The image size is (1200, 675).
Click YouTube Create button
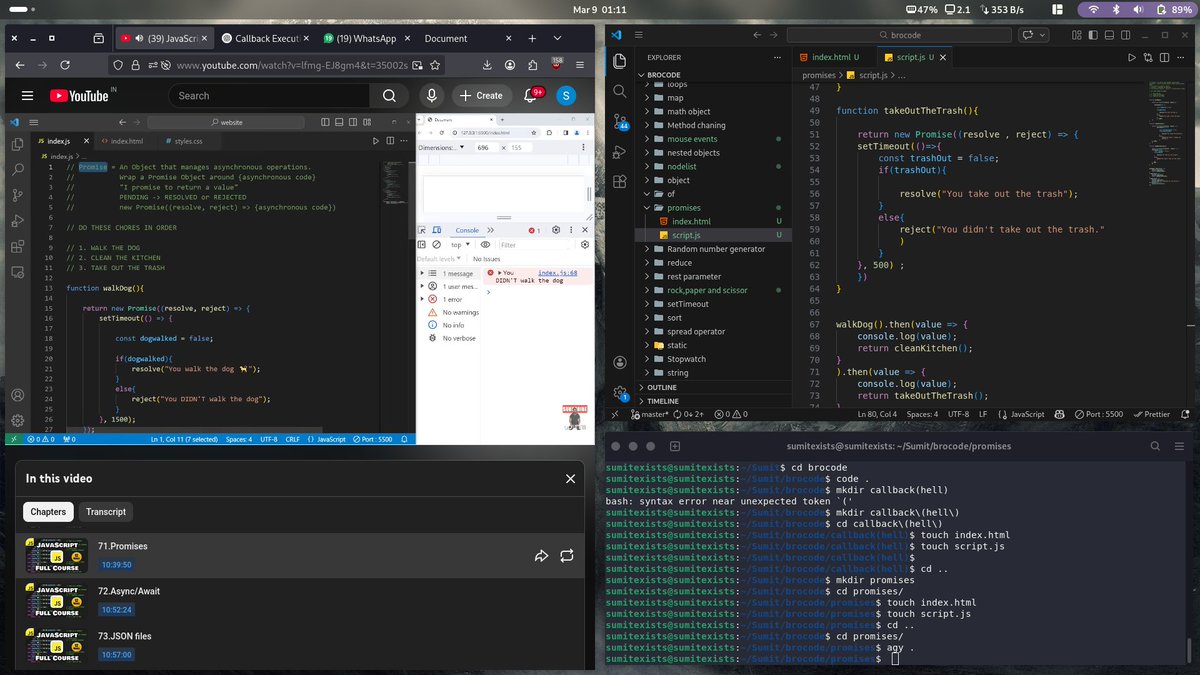click(480, 95)
